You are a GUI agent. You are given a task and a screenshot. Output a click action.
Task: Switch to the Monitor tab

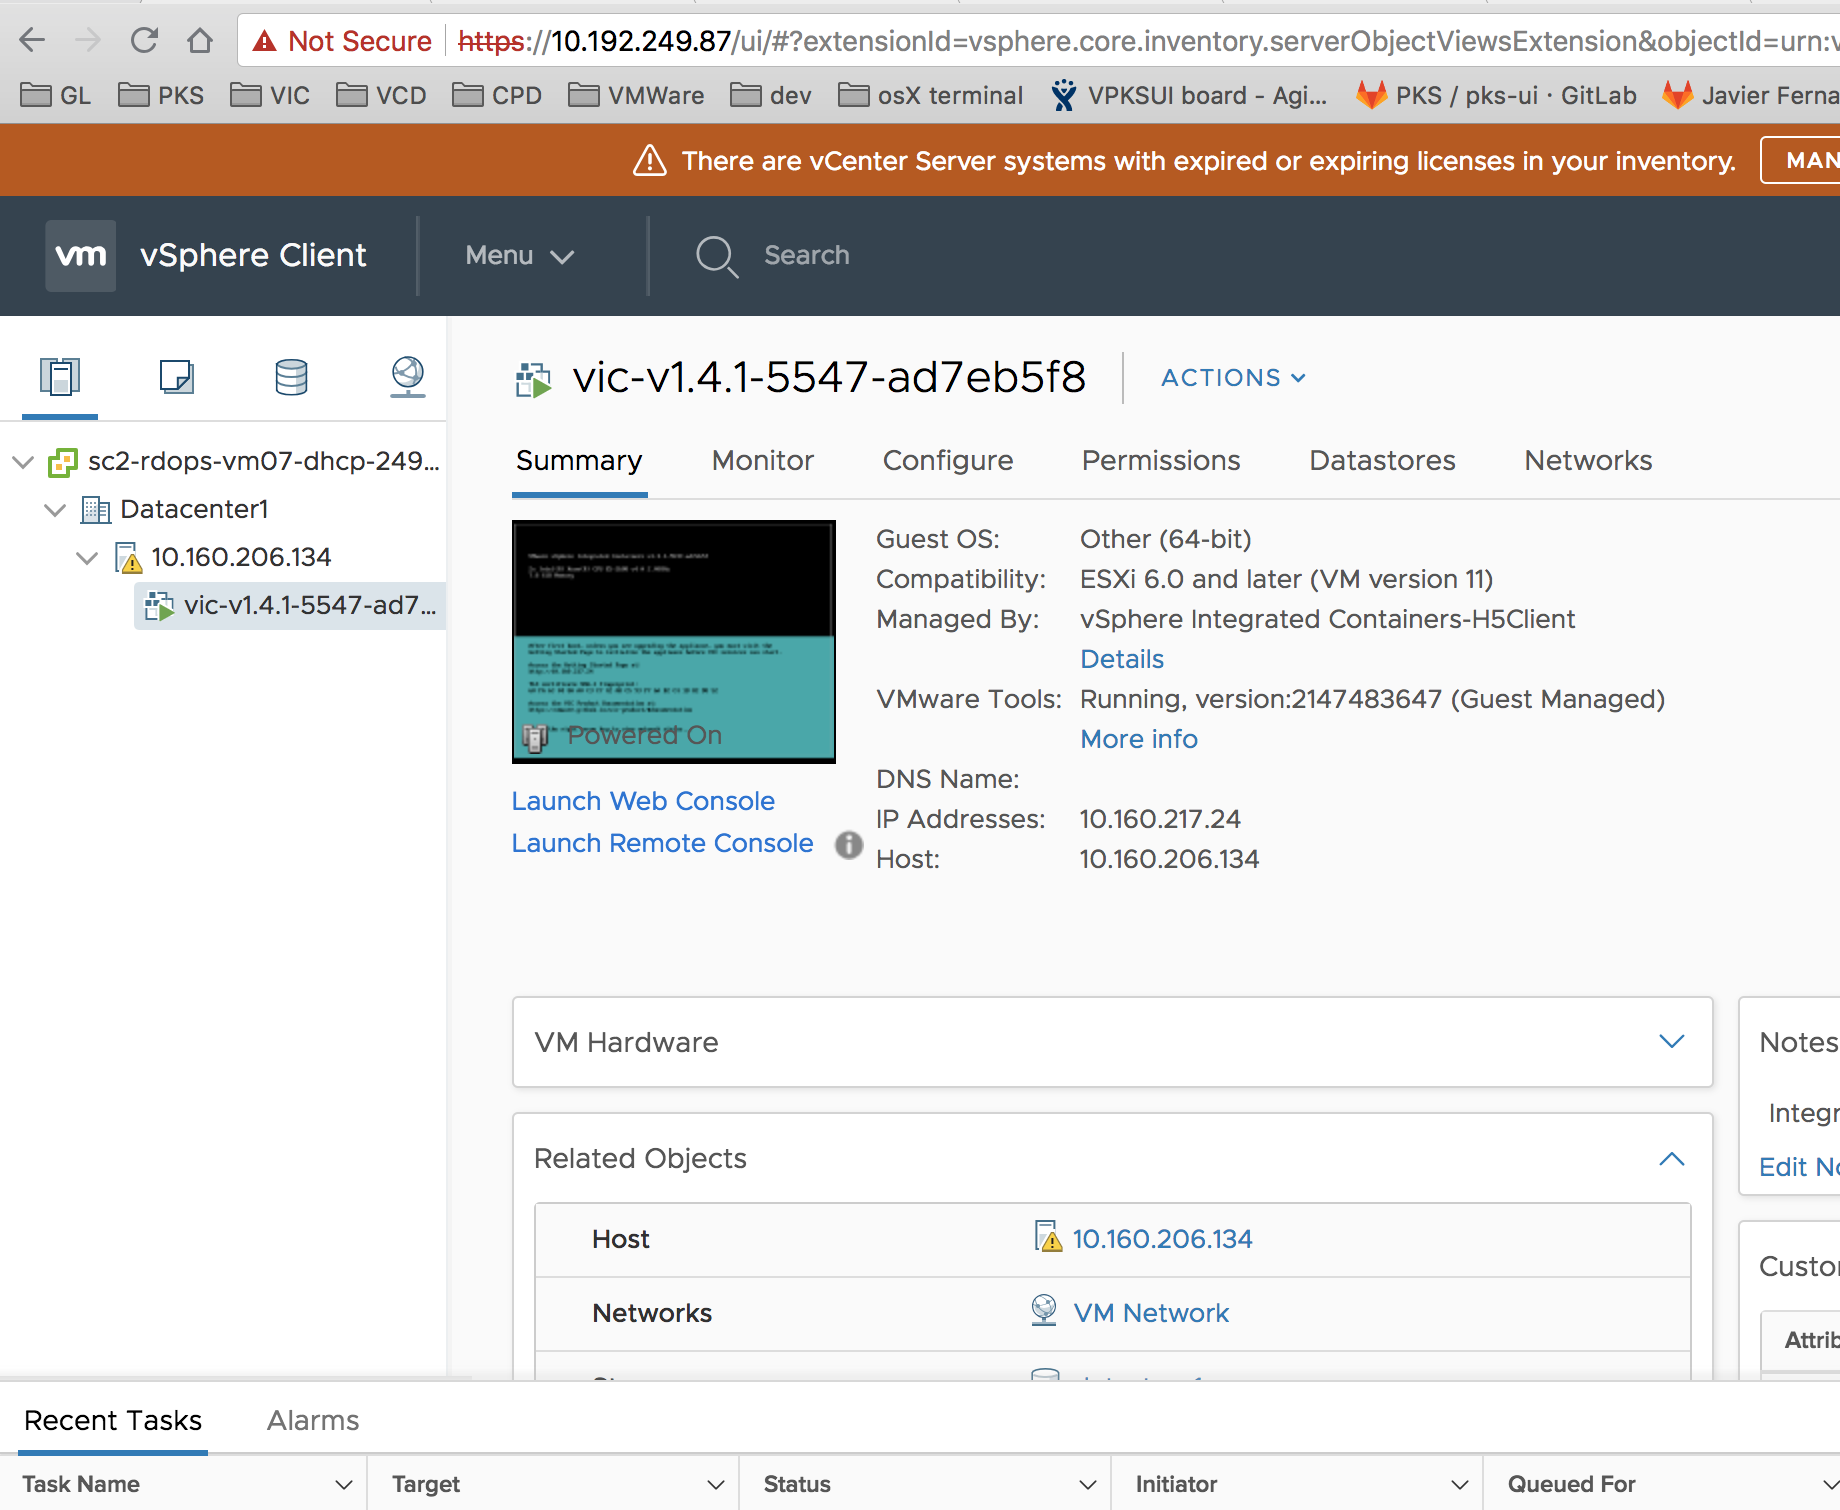coord(762,460)
